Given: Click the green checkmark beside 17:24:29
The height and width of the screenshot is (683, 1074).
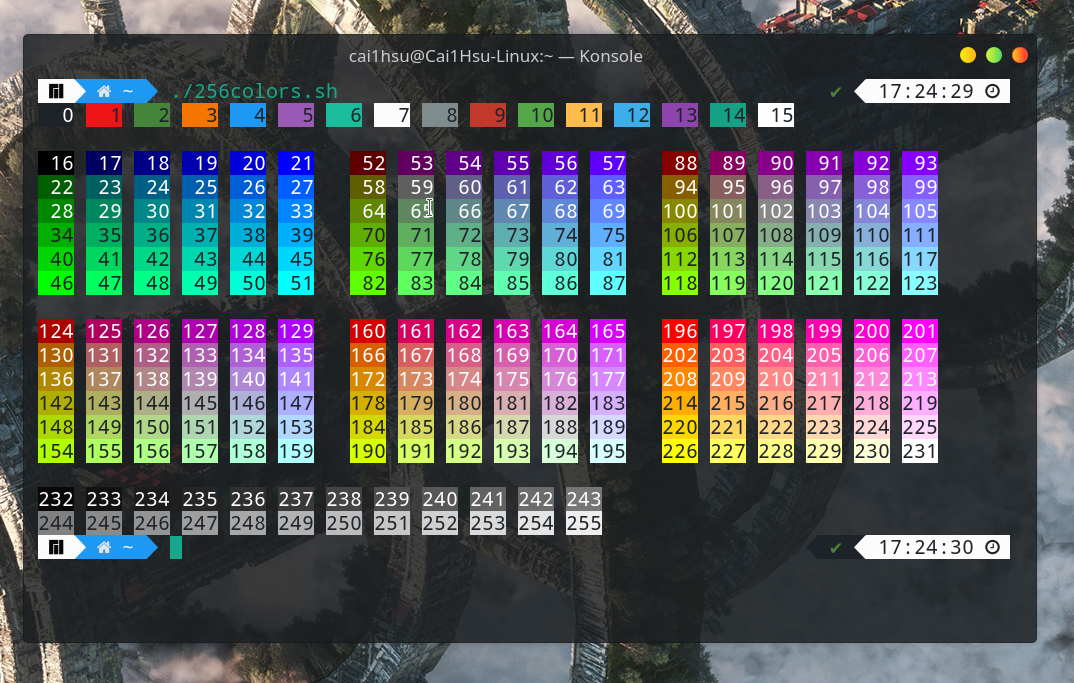Looking at the screenshot, I should (836, 92).
